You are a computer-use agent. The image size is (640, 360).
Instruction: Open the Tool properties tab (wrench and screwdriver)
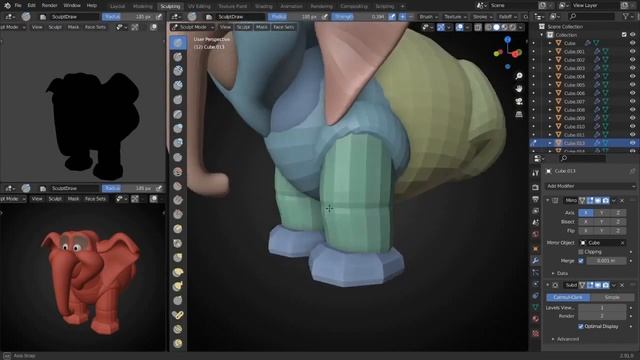tap(536, 173)
